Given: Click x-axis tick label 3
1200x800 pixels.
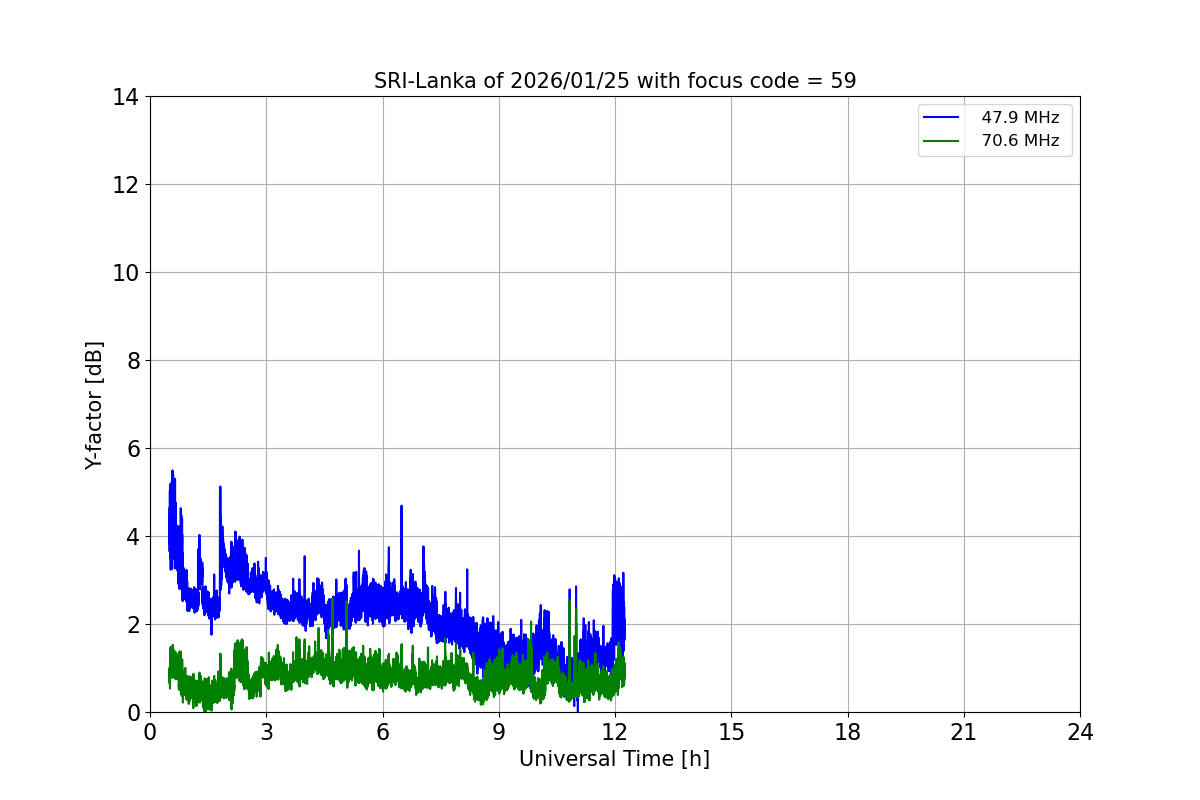Looking at the screenshot, I should coord(266,732).
